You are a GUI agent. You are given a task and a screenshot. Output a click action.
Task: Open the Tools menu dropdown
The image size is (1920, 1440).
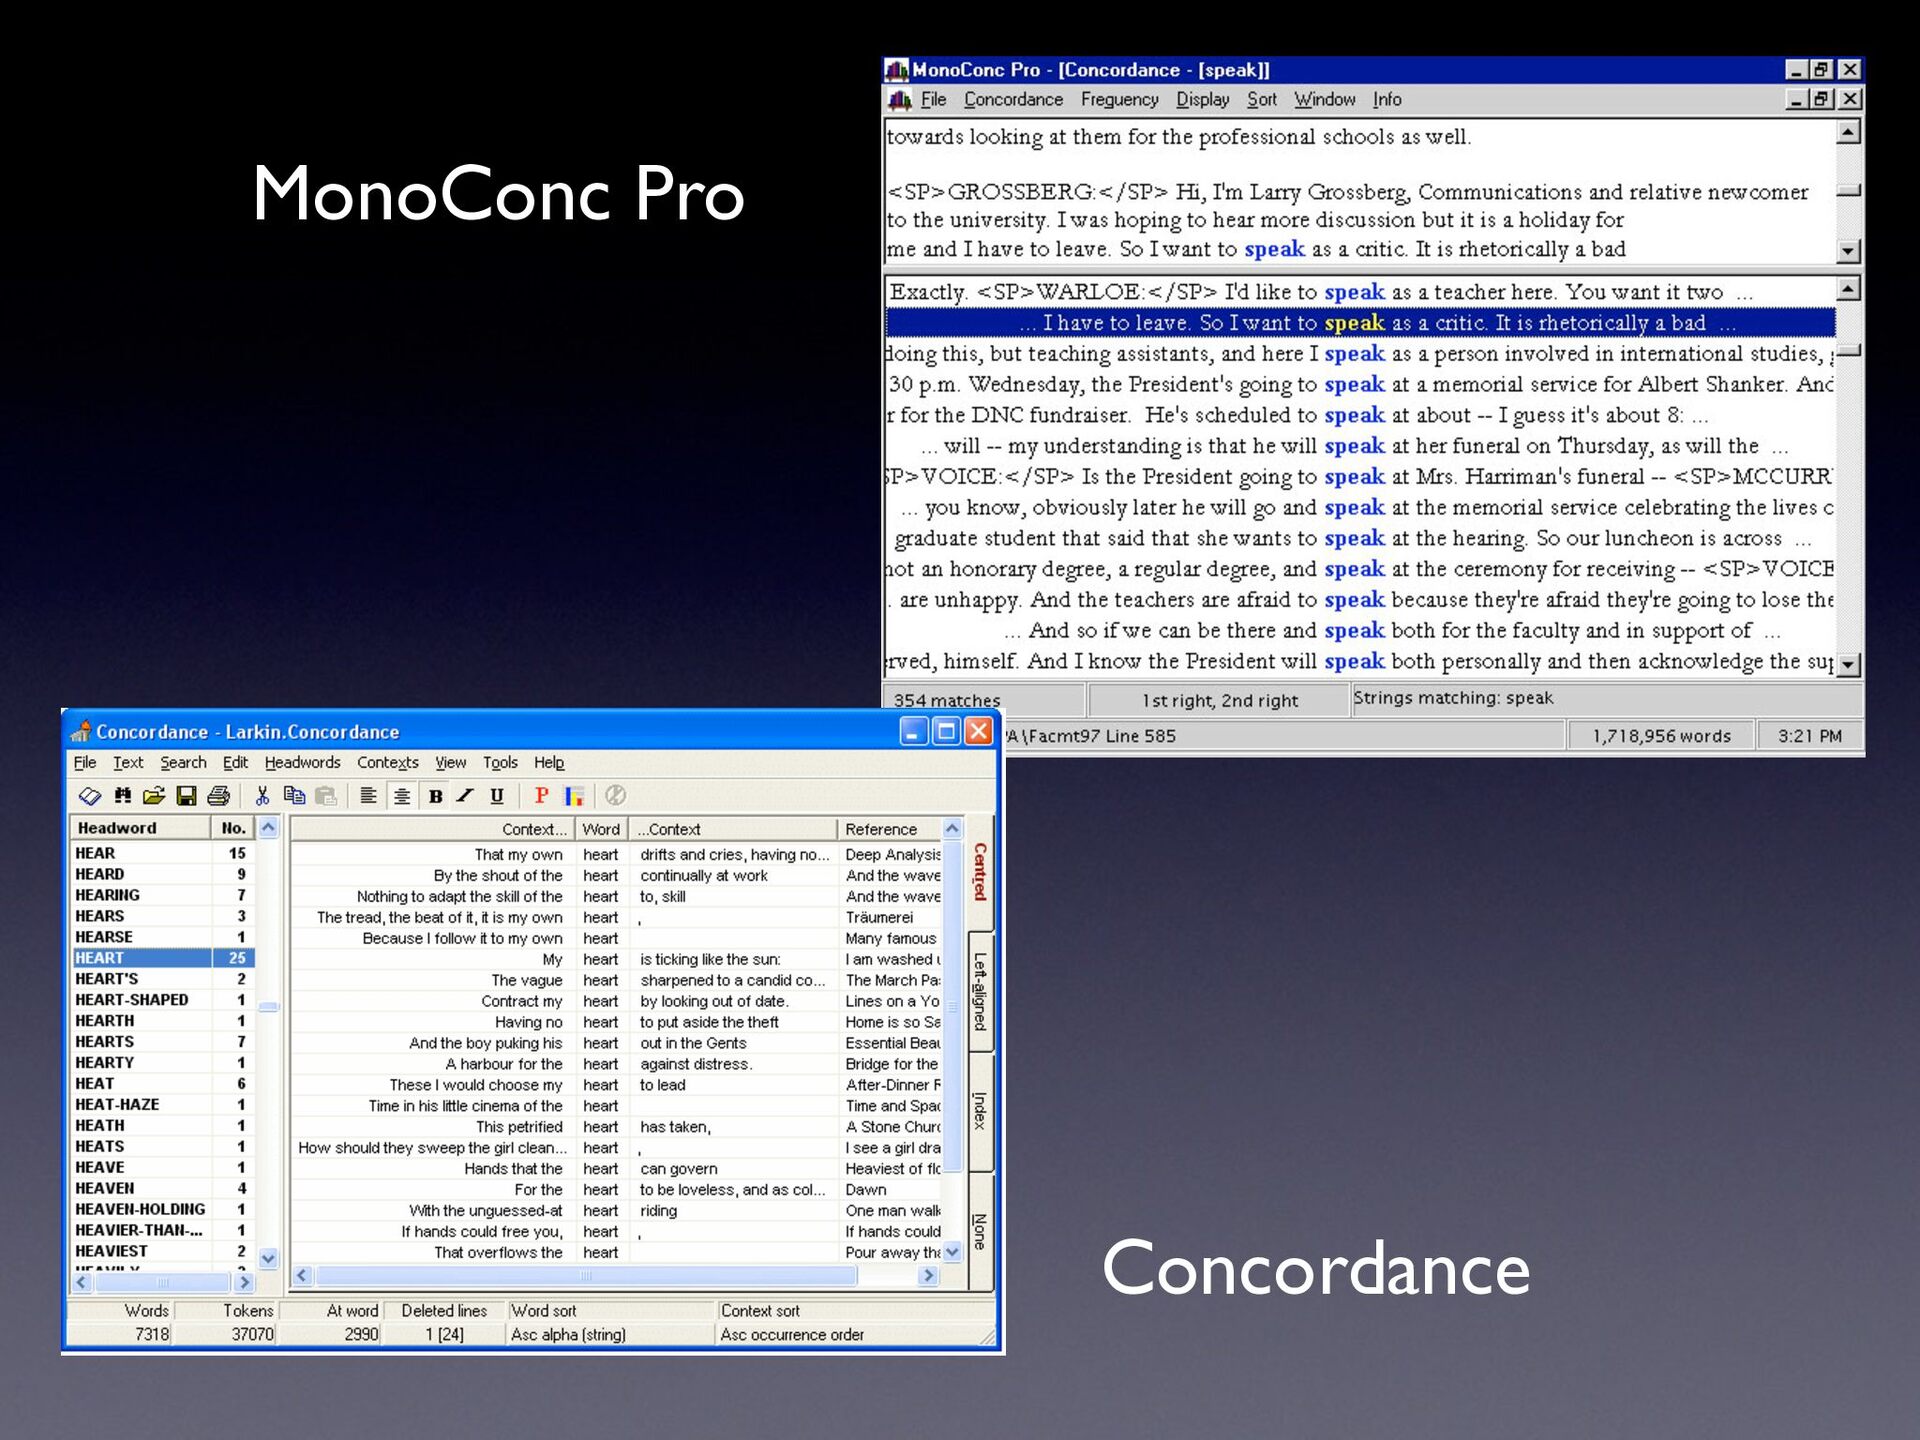(x=500, y=762)
